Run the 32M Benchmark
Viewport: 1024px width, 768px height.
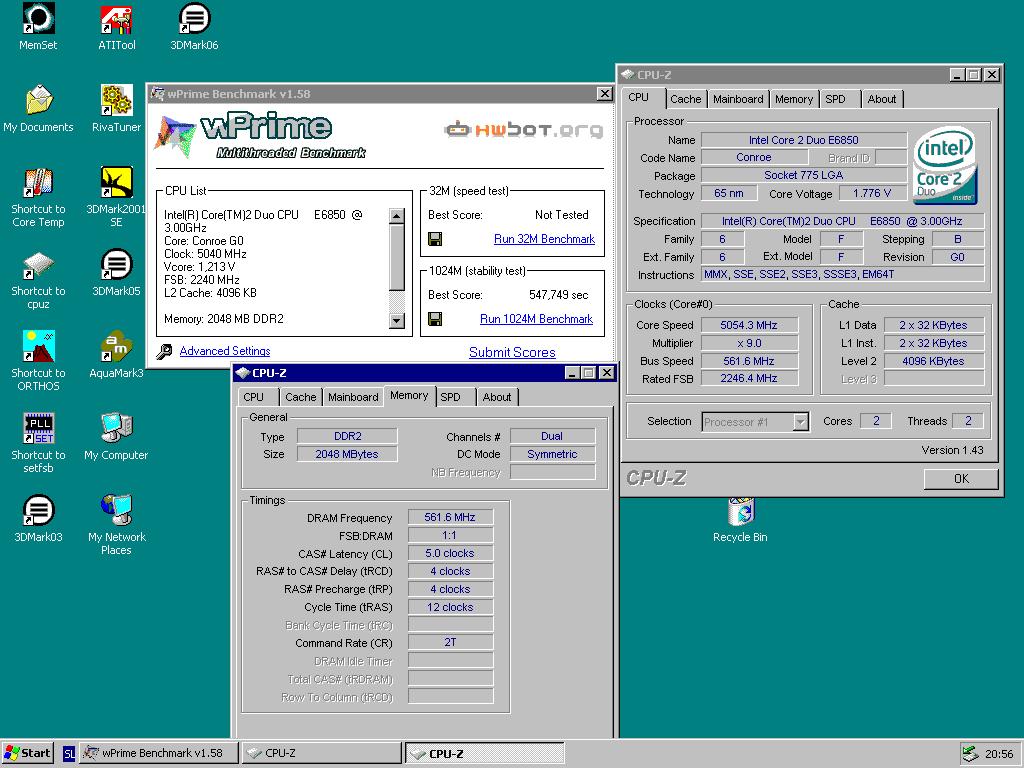click(544, 239)
